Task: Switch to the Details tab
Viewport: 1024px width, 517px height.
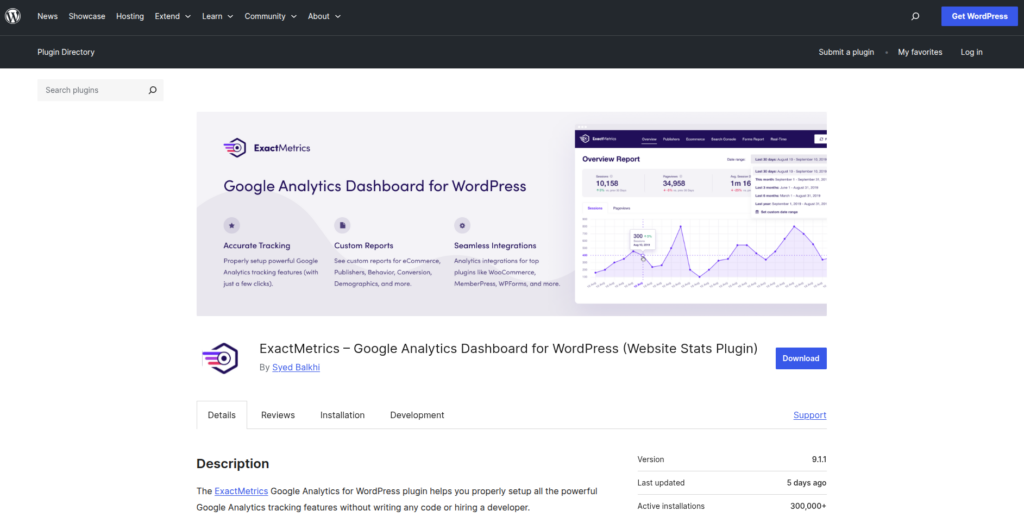Action: pyautogui.click(x=221, y=415)
